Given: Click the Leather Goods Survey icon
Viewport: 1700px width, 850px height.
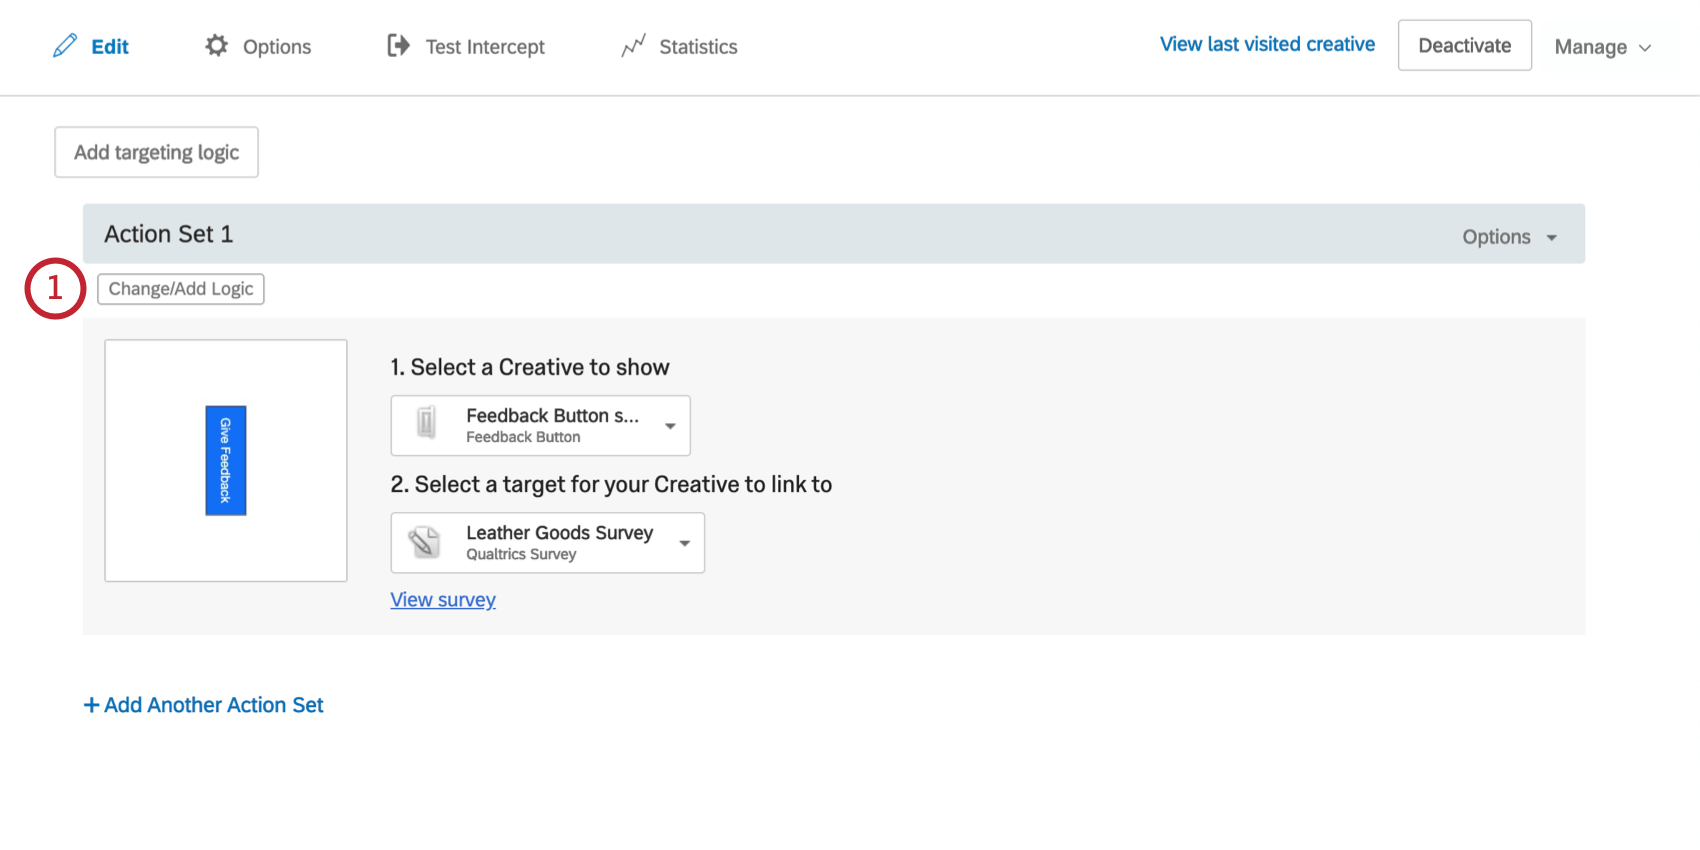Looking at the screenshot, I should point(425,542).
